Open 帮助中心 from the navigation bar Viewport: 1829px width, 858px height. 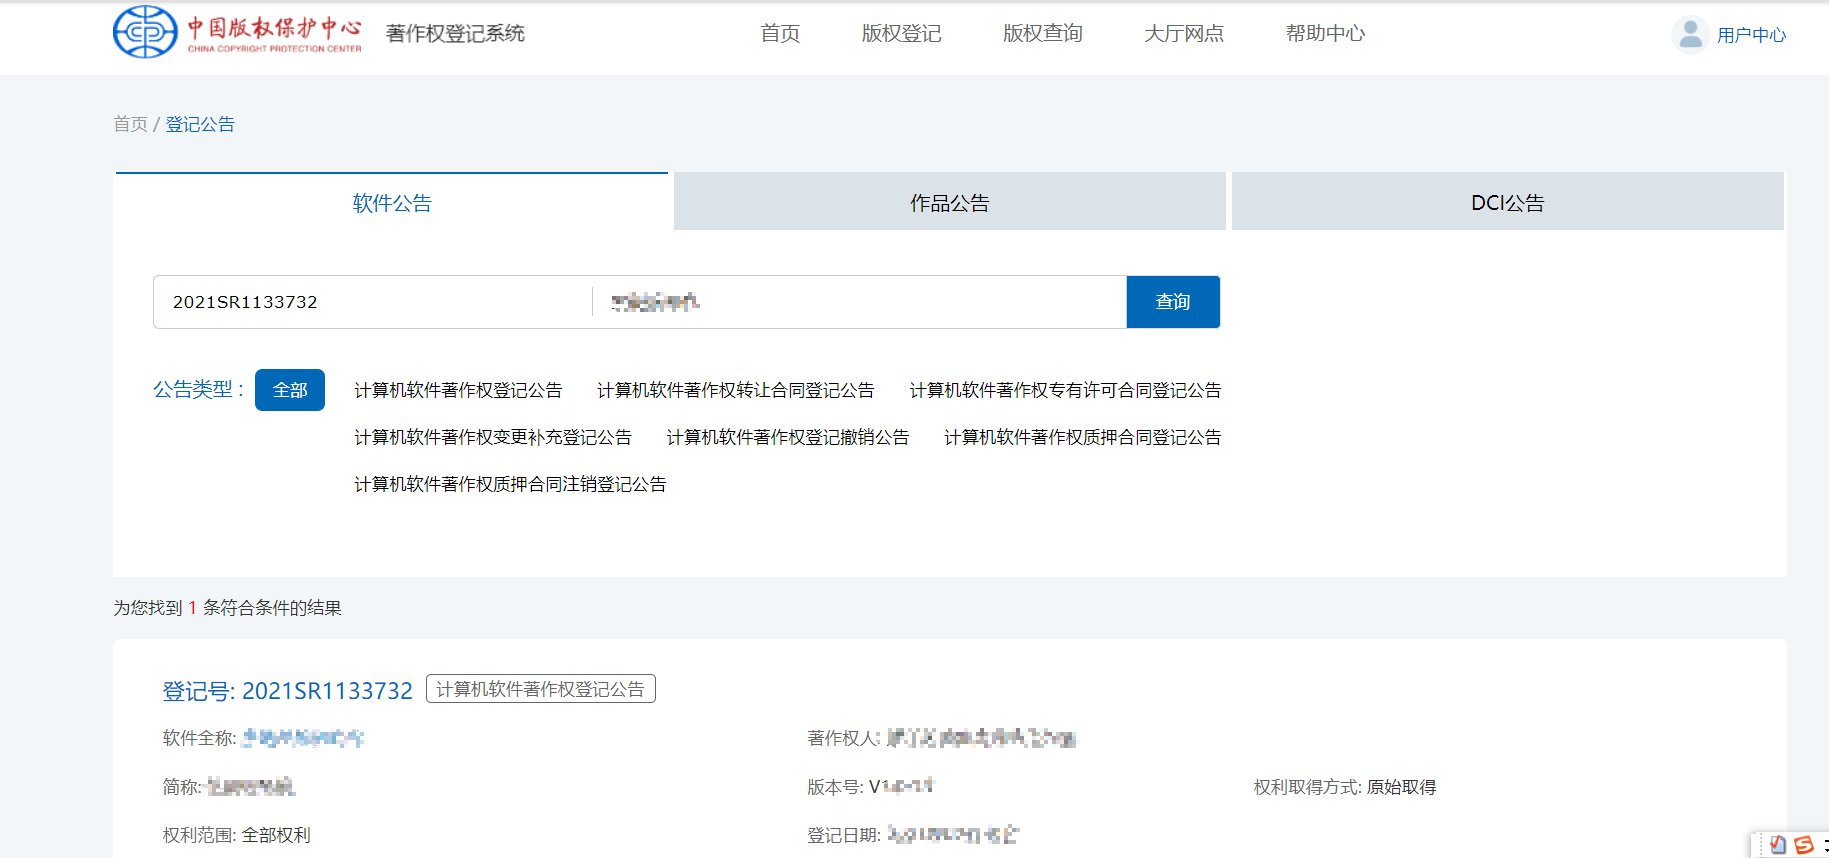[1325, 33]
